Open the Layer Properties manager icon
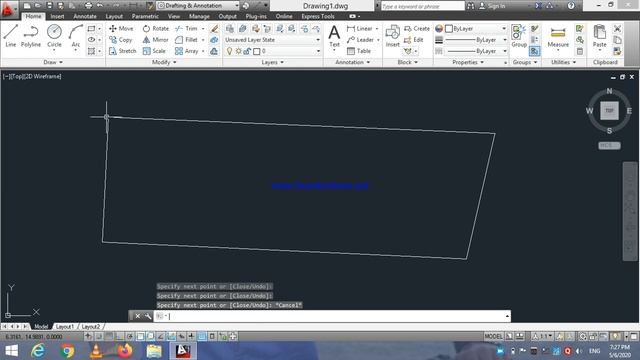This screenshot has height=360, width=640. click(230, 29)
